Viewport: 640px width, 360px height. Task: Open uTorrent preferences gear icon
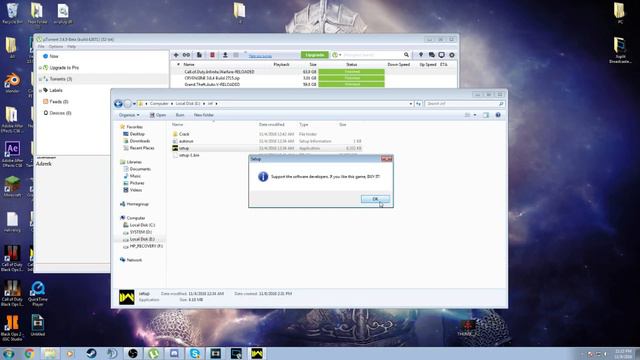pos(452,55)
